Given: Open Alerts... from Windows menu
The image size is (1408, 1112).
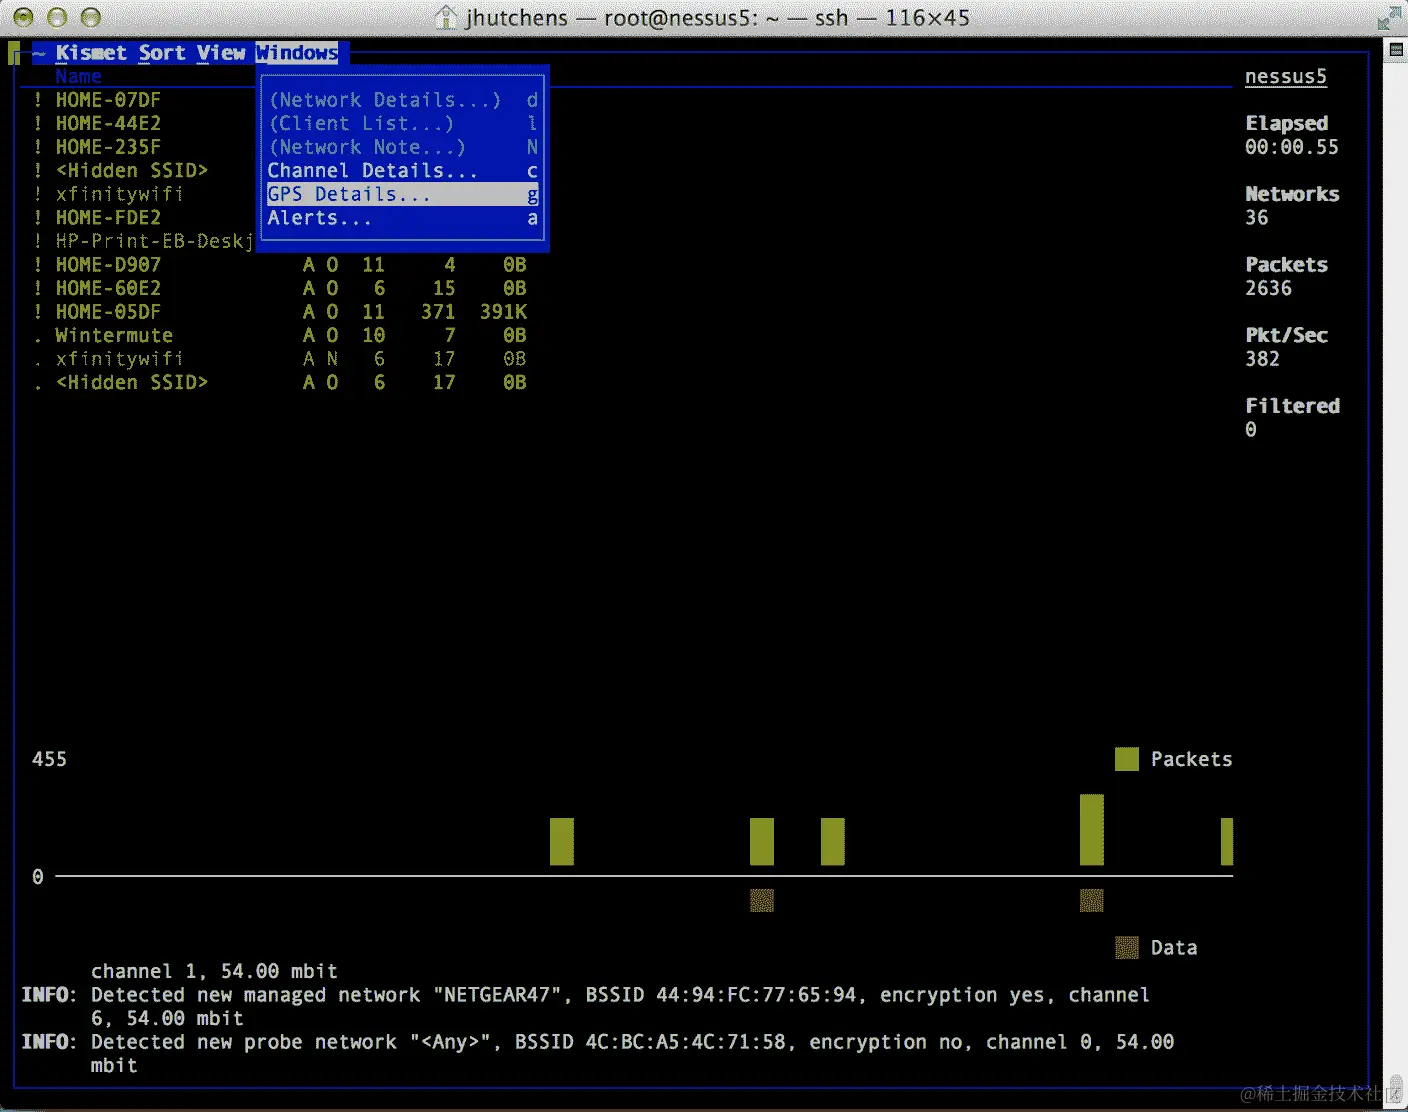Looking at the screenshot, I should [403, 218].
